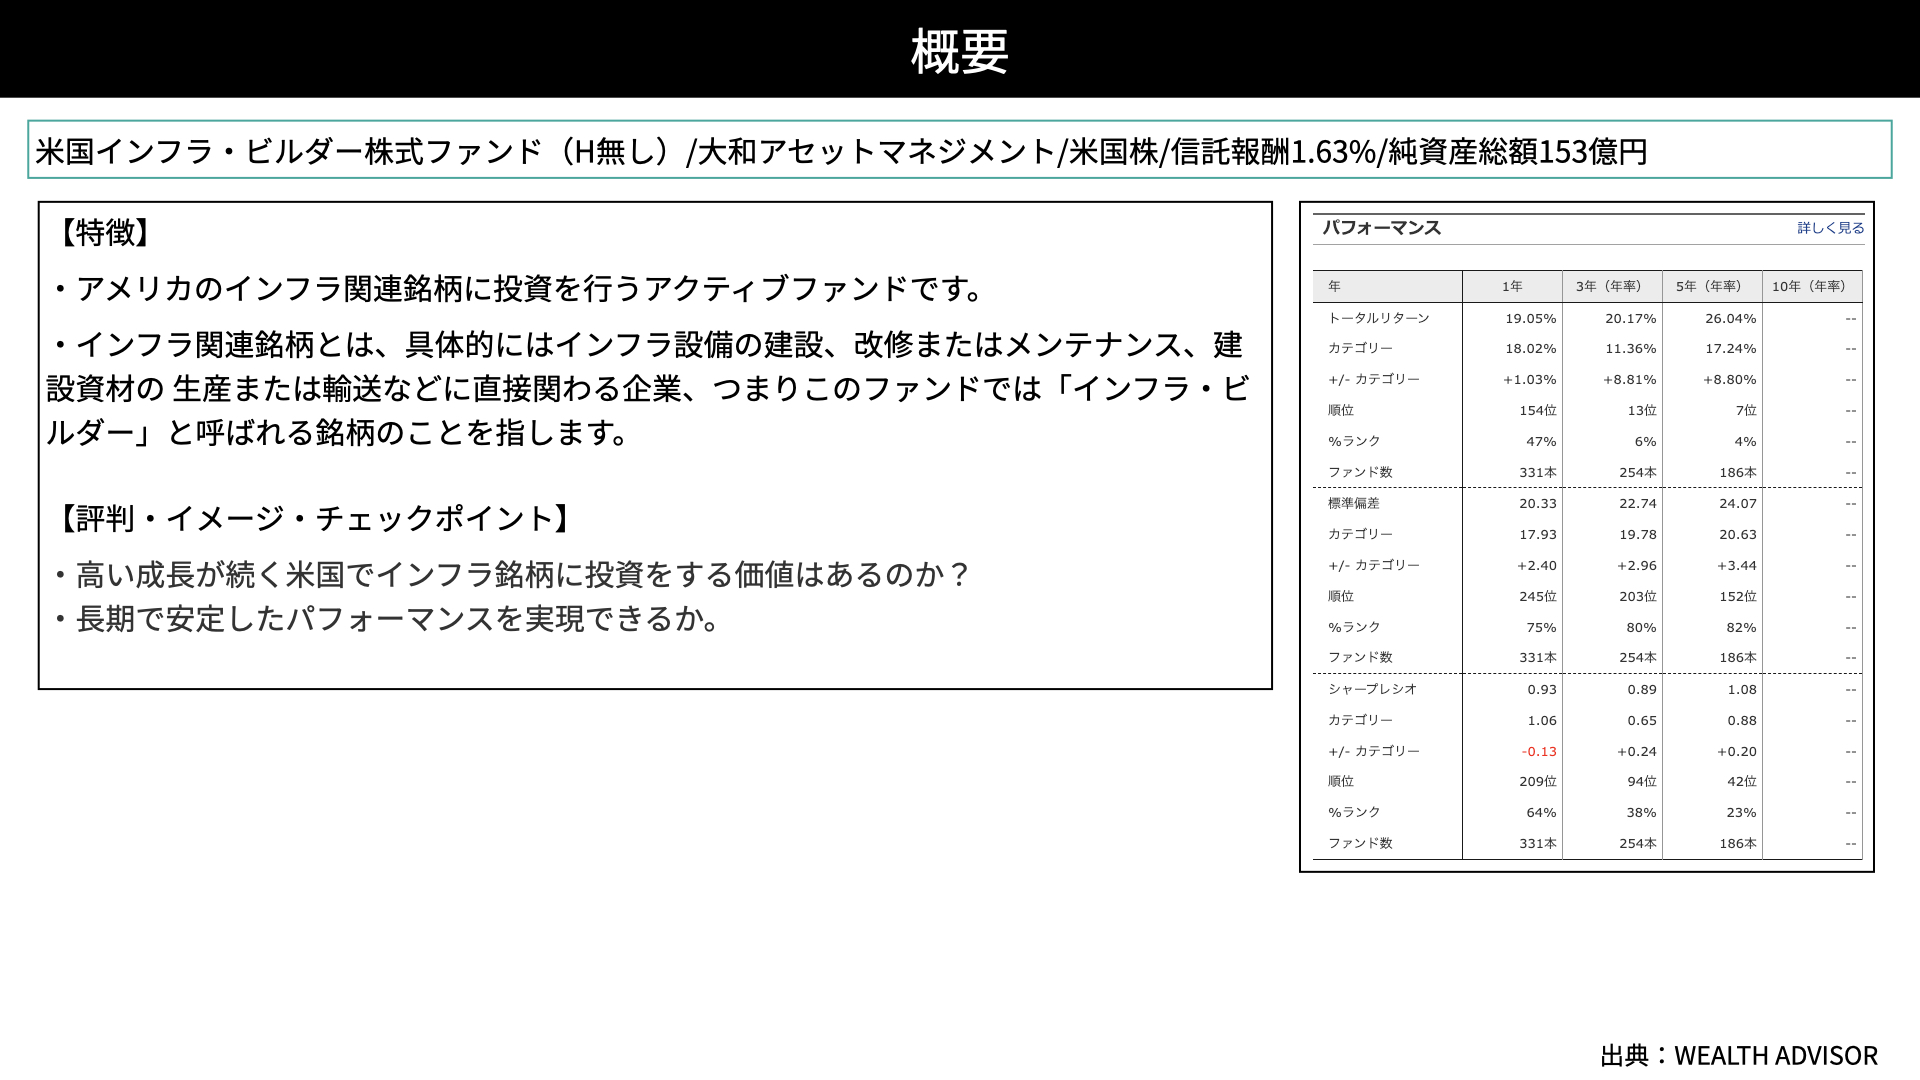Select the 19.78 category deviation cell

click(x=1637, y=535)
